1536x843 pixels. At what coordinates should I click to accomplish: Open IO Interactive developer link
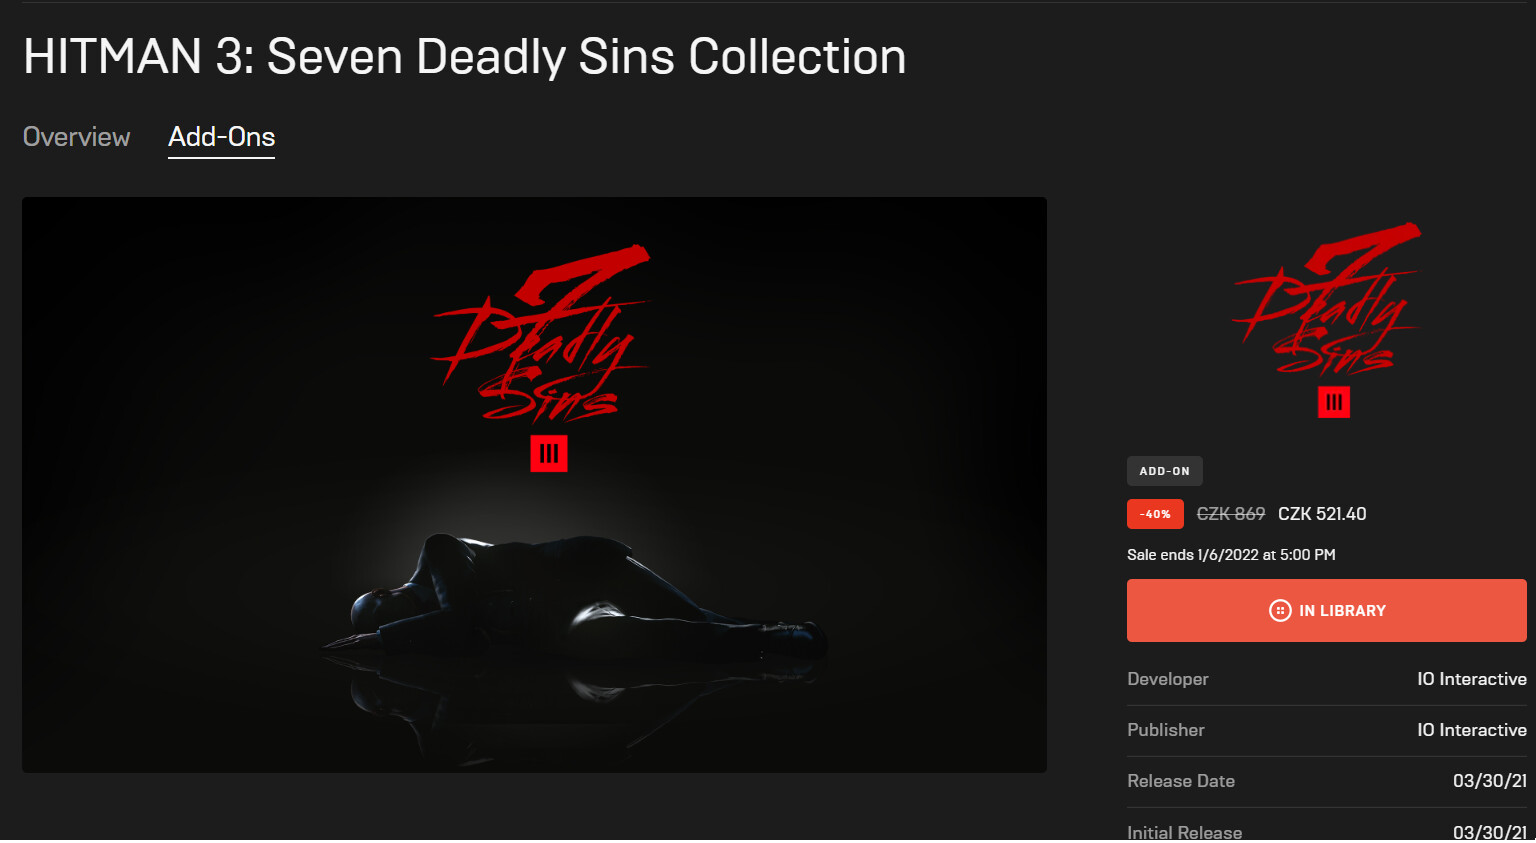tap(1472, 679)
